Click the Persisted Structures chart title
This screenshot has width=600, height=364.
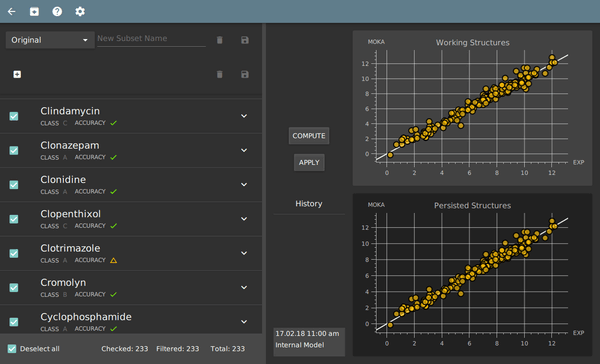click(472, 206)
